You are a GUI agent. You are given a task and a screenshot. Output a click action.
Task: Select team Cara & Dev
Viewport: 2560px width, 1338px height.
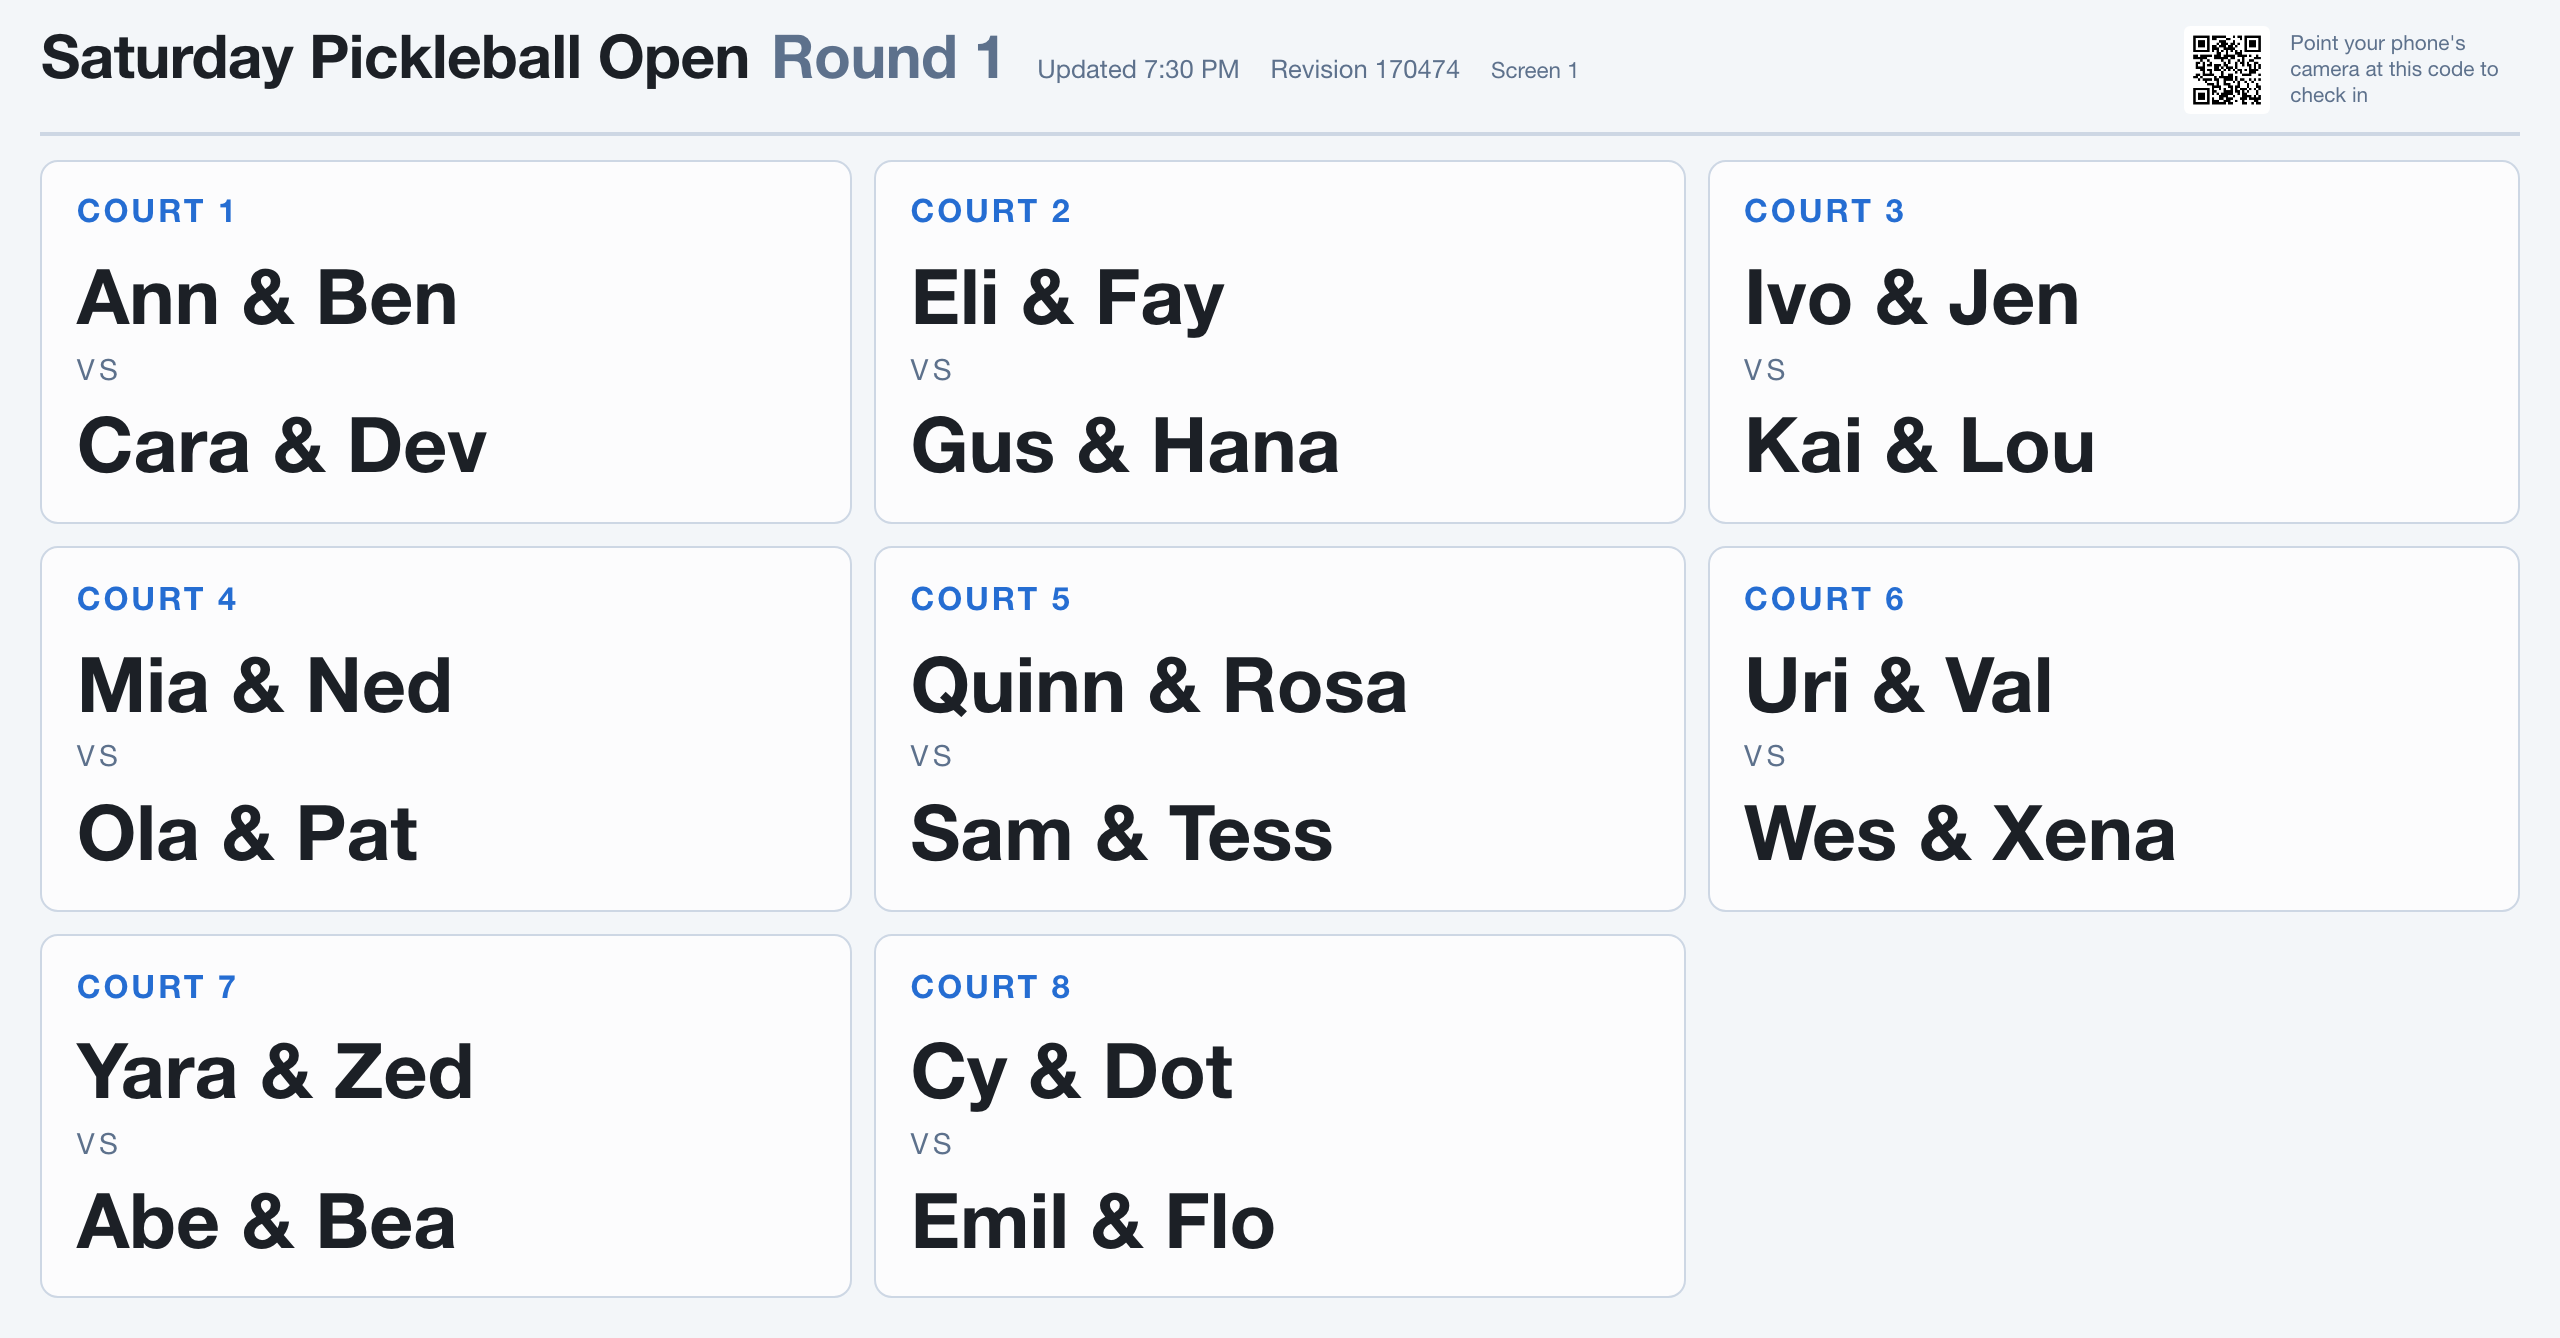coord(282,446)
